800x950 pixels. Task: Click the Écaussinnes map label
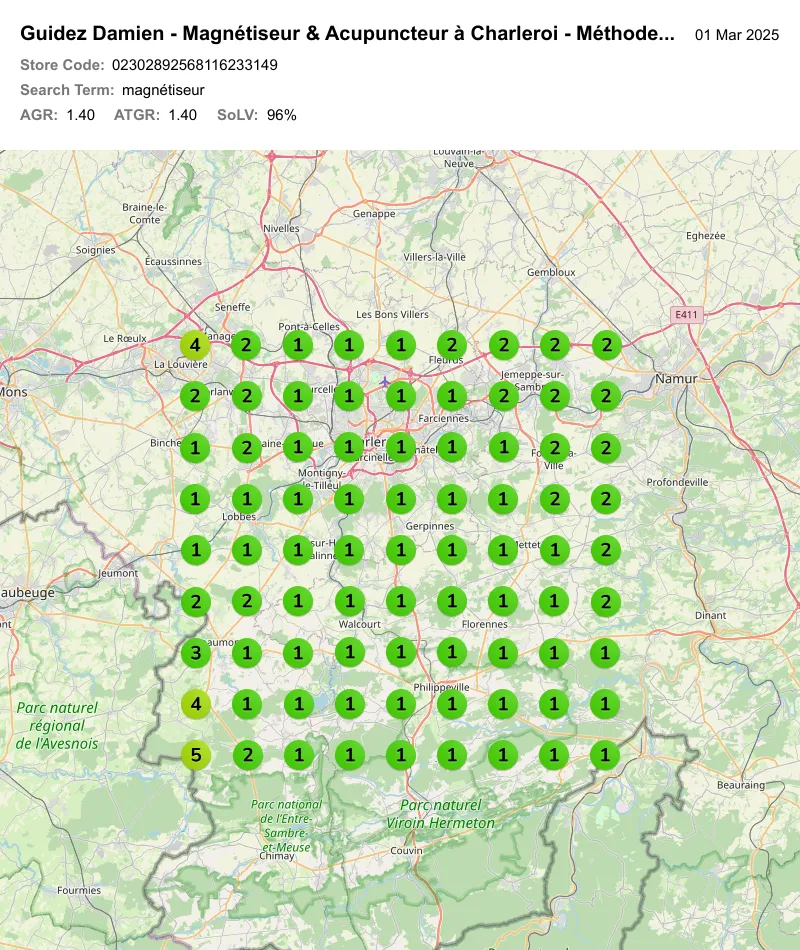173,261
